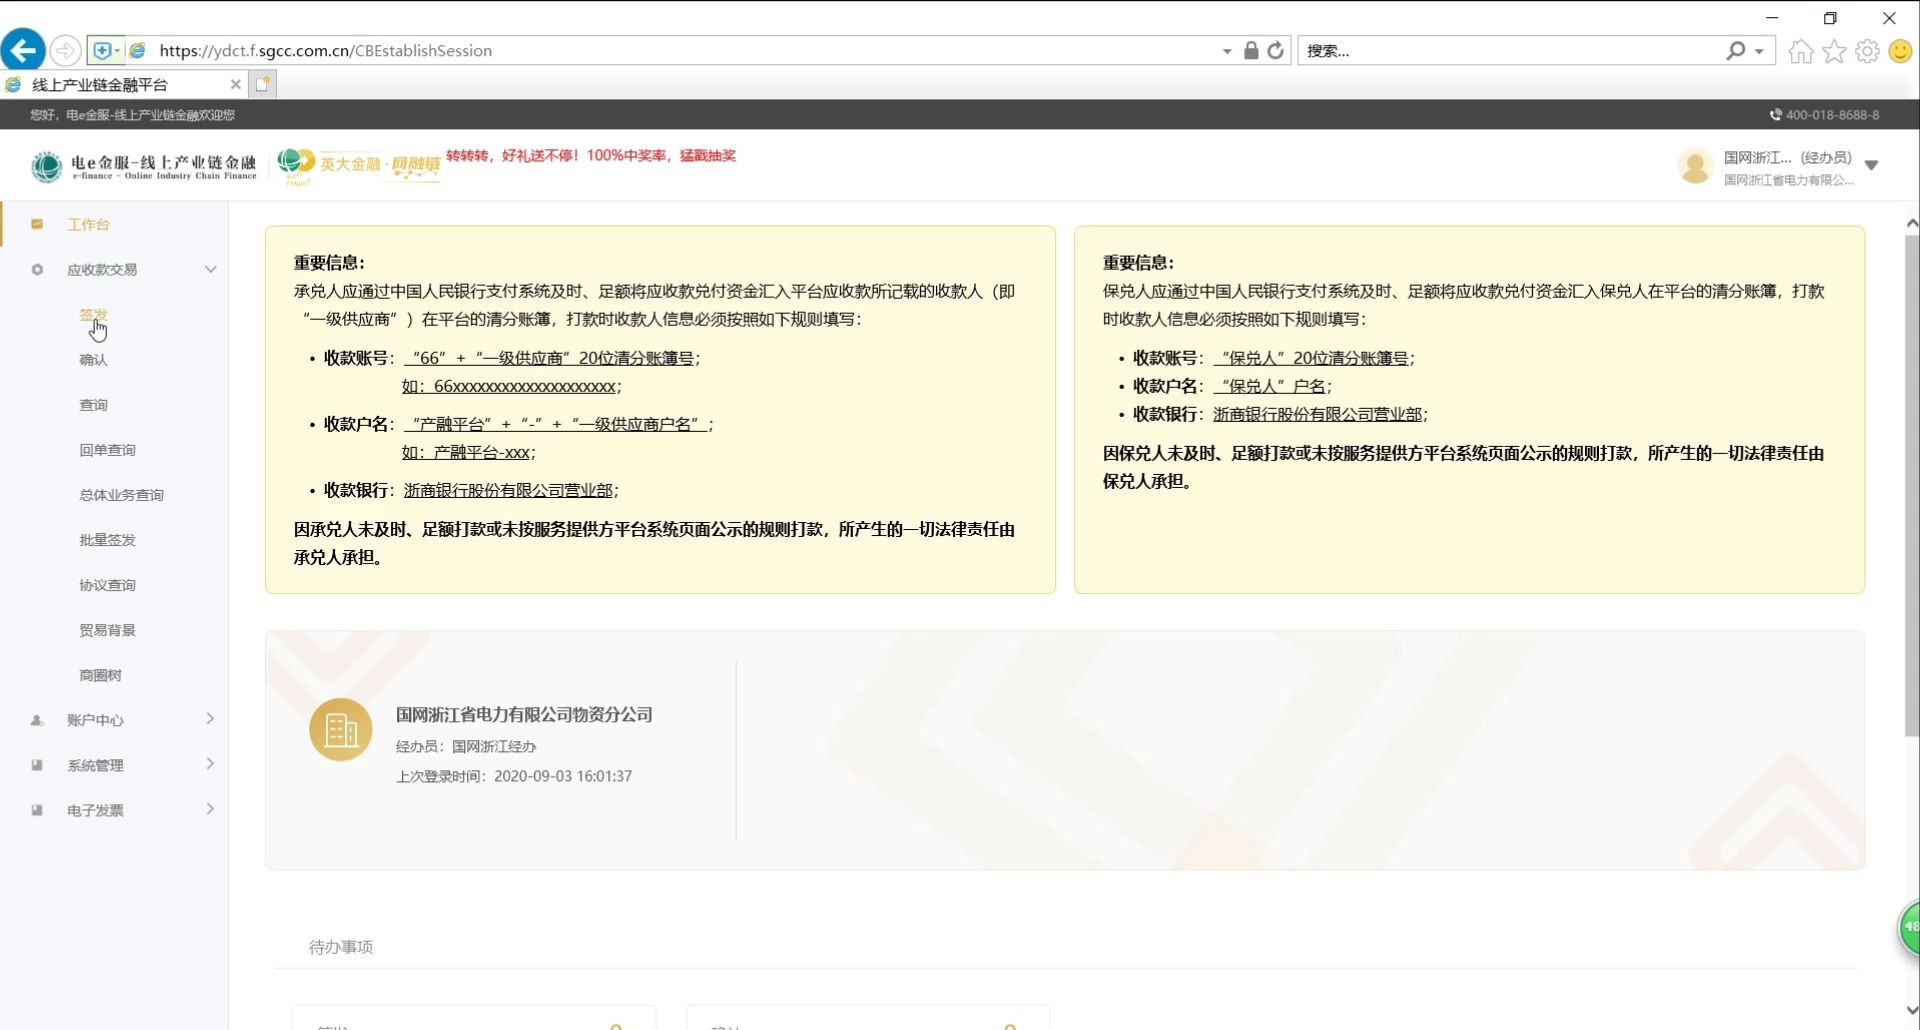Click the 电子发票 sidebar icon
The image size is (1920, 1030).
[x=37, y=810]
